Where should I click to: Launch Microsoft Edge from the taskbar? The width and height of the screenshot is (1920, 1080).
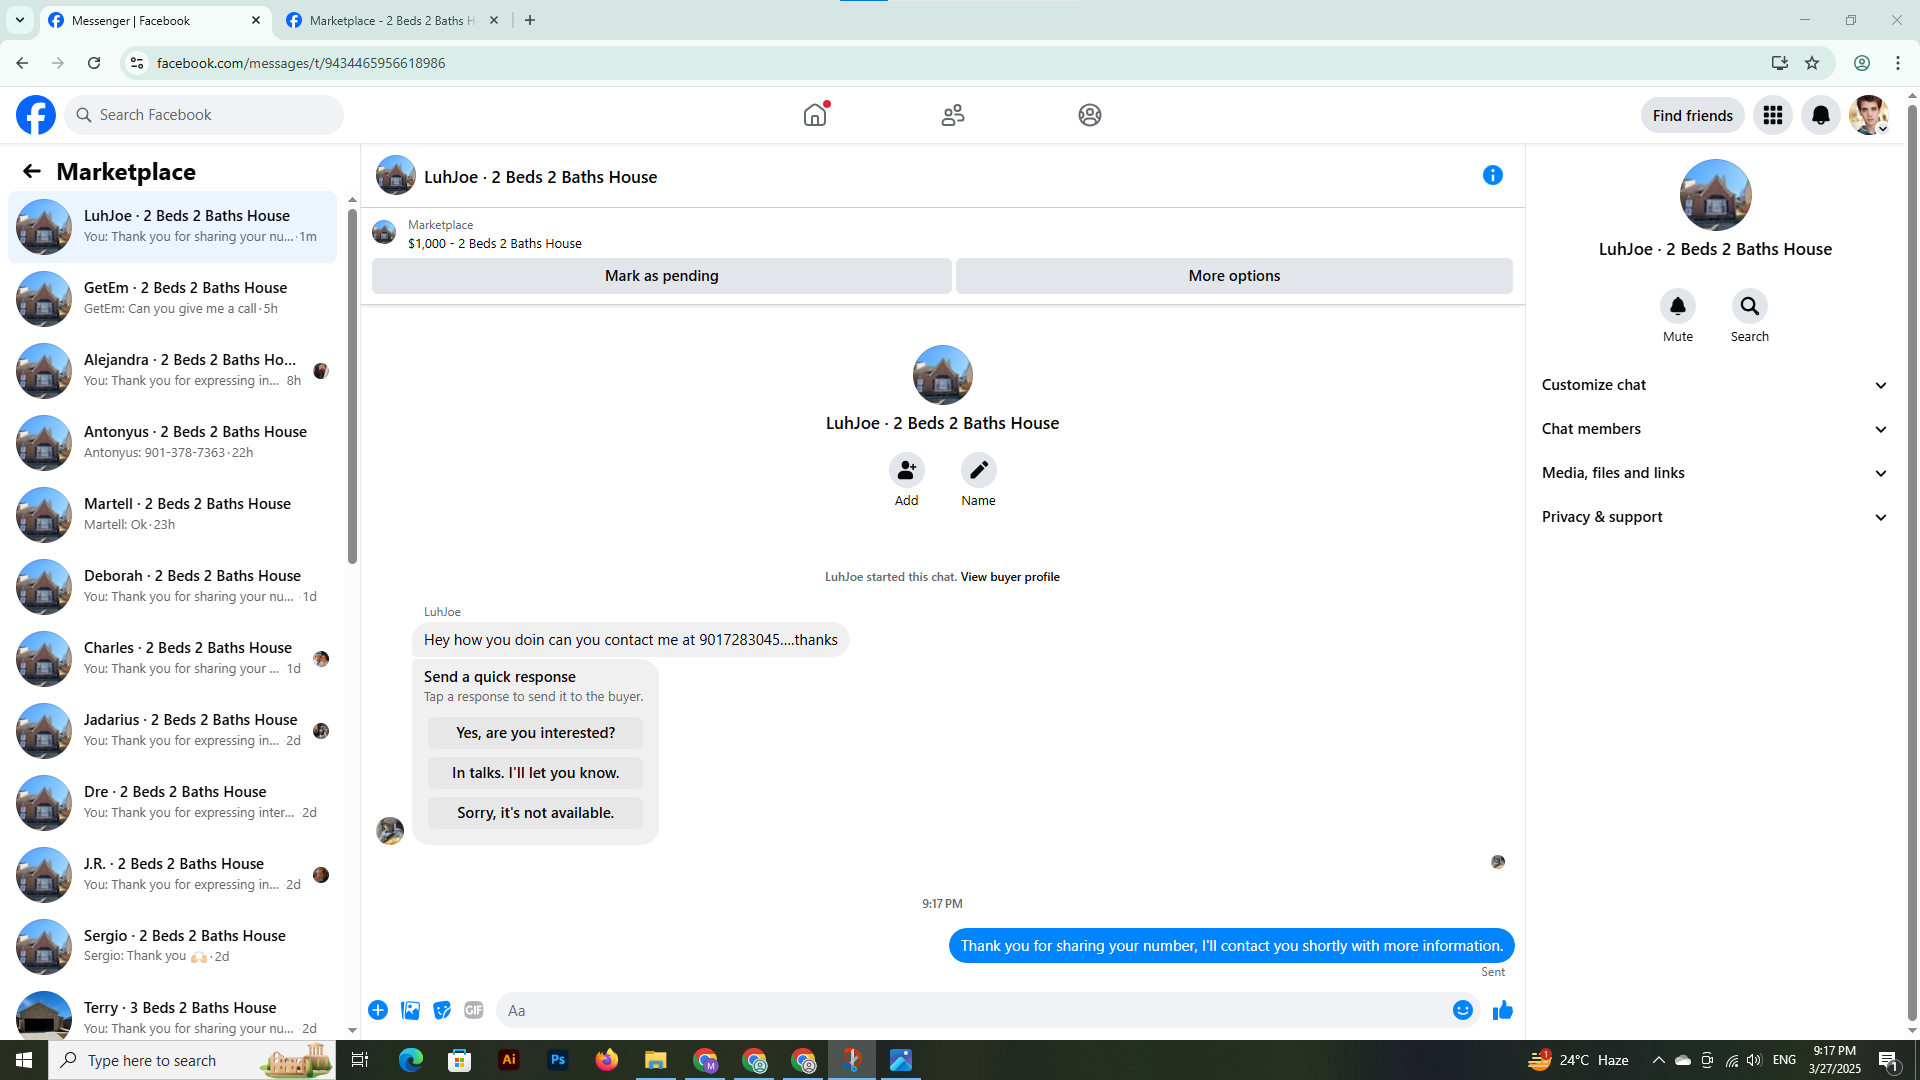pos(411,1060)
